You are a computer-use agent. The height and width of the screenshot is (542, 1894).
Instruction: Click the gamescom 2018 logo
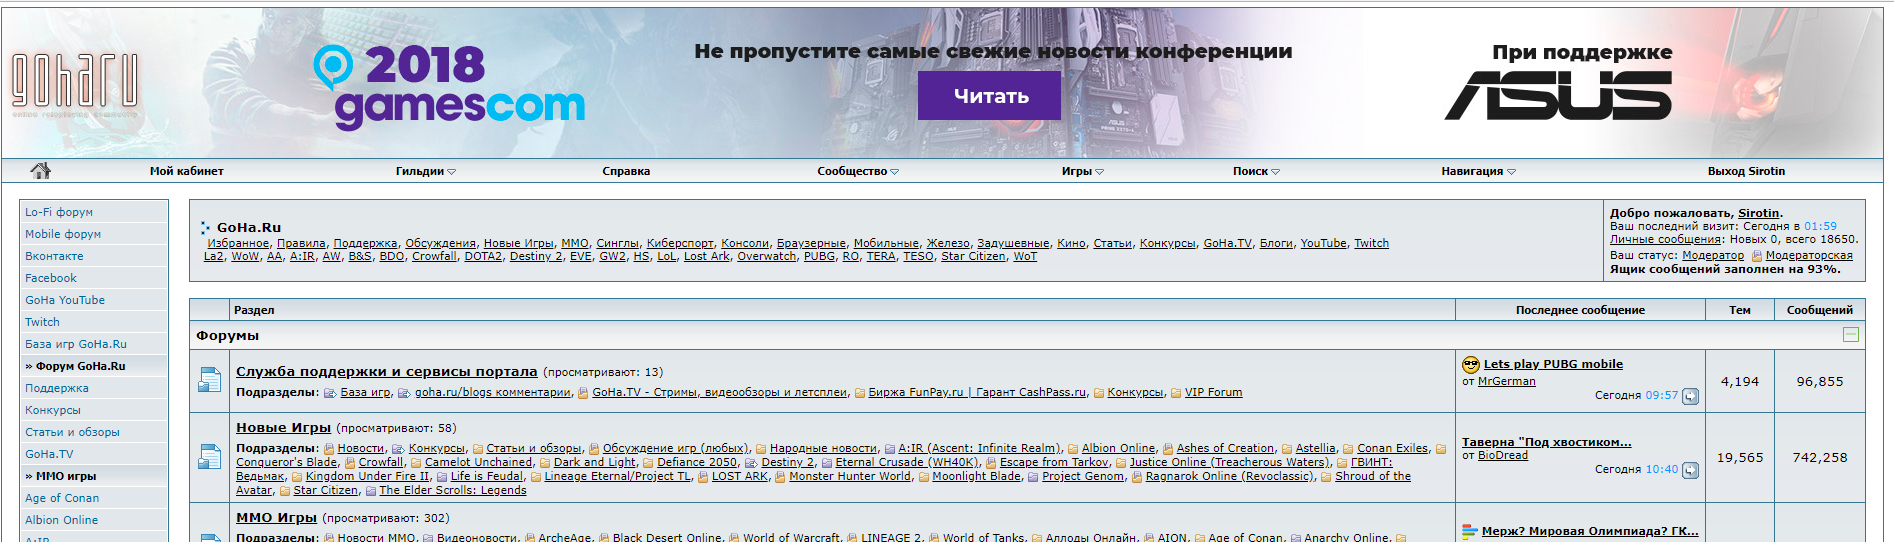click(448, 87)
